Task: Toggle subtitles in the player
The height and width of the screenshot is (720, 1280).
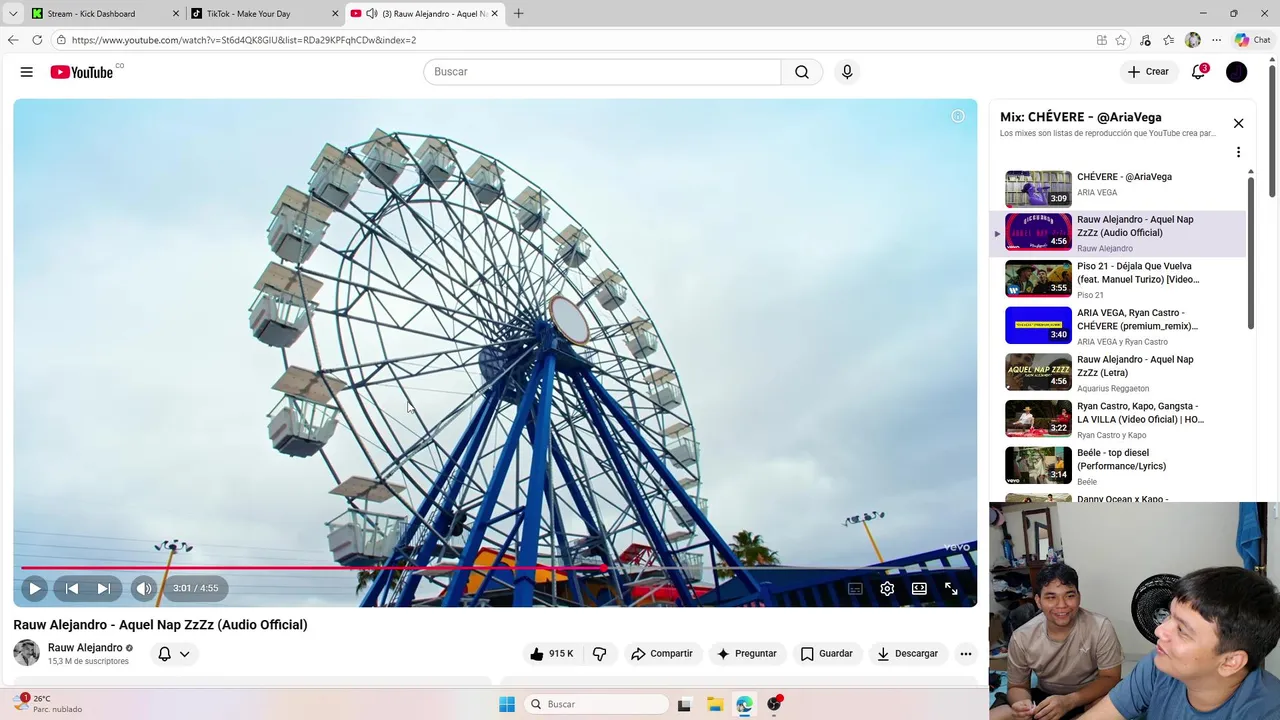Action: [855, 589]
